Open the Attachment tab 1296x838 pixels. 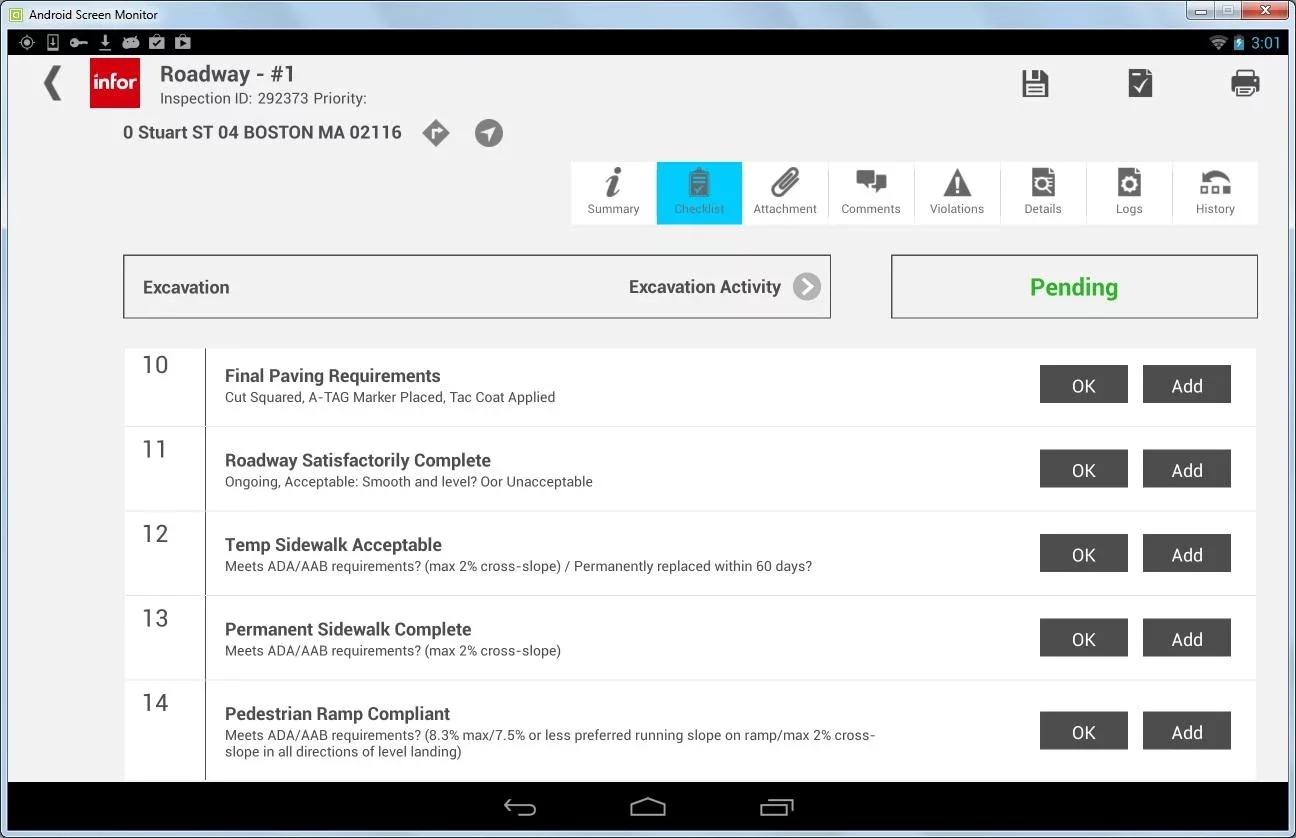coord(785,192)
